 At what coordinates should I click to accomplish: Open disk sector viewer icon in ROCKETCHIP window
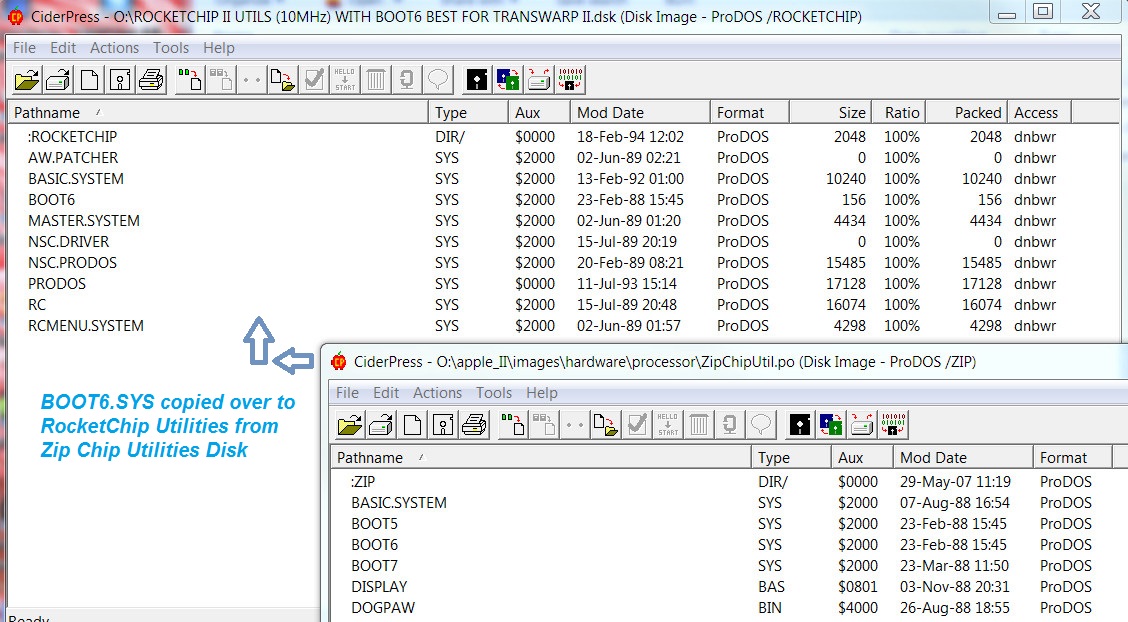477,79
